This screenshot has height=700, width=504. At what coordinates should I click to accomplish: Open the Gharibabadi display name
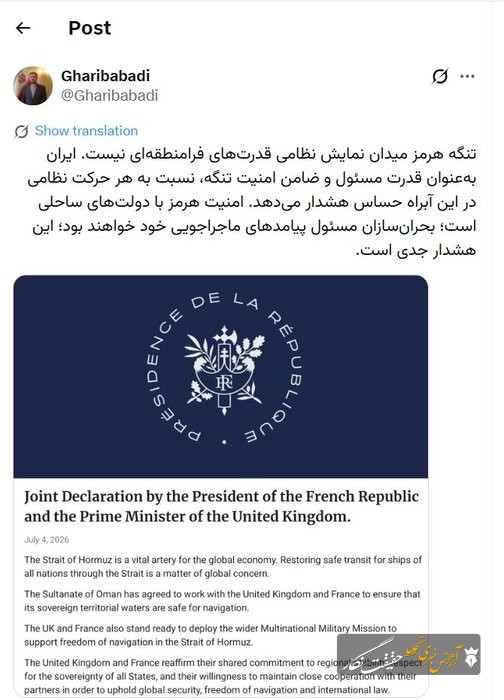pyautogui.click(x=105, y=76)
